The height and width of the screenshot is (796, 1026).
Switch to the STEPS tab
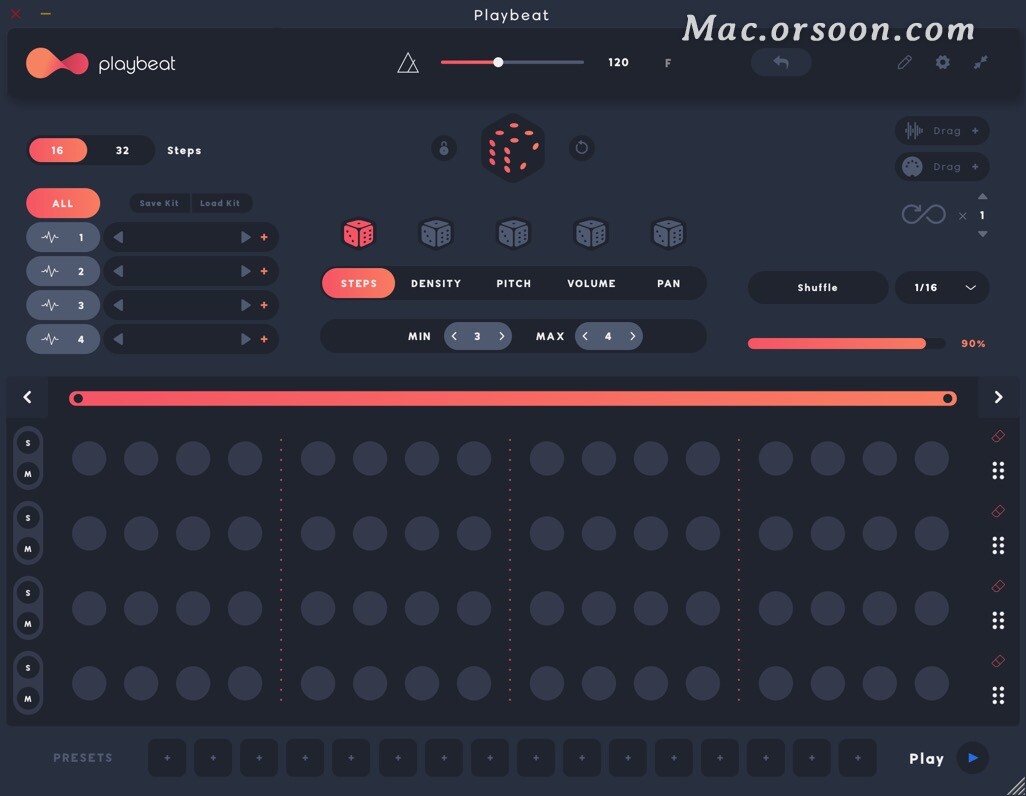click(359, 283)
